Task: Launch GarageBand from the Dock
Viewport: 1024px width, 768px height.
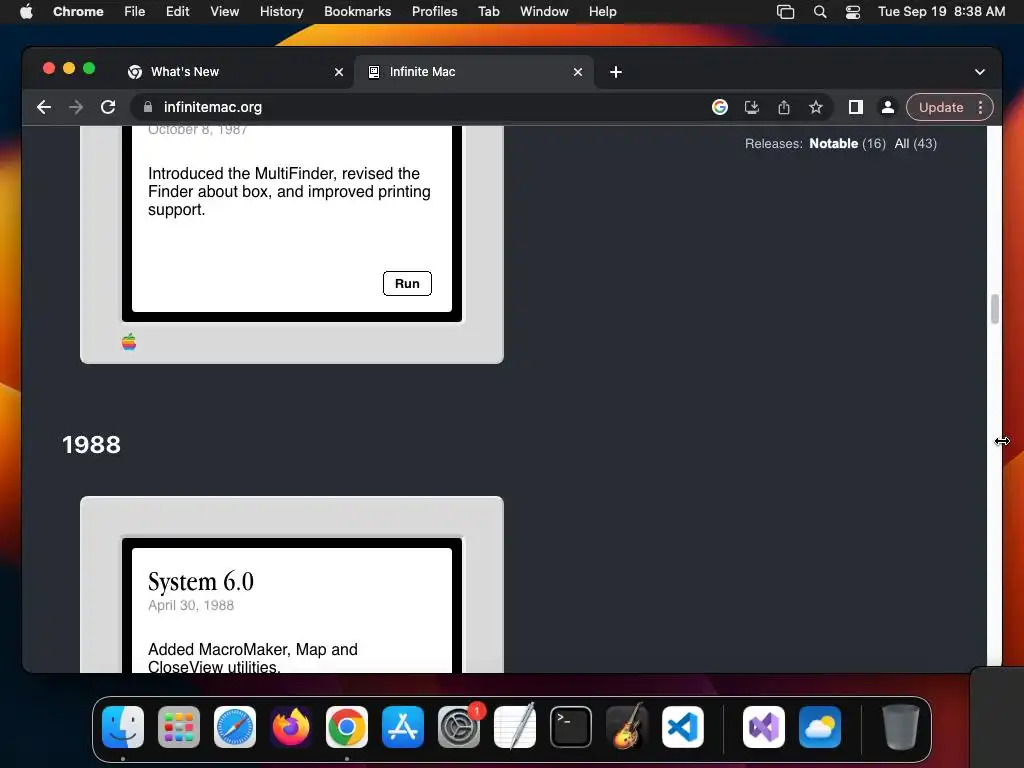Action: [x=627, y=727]
